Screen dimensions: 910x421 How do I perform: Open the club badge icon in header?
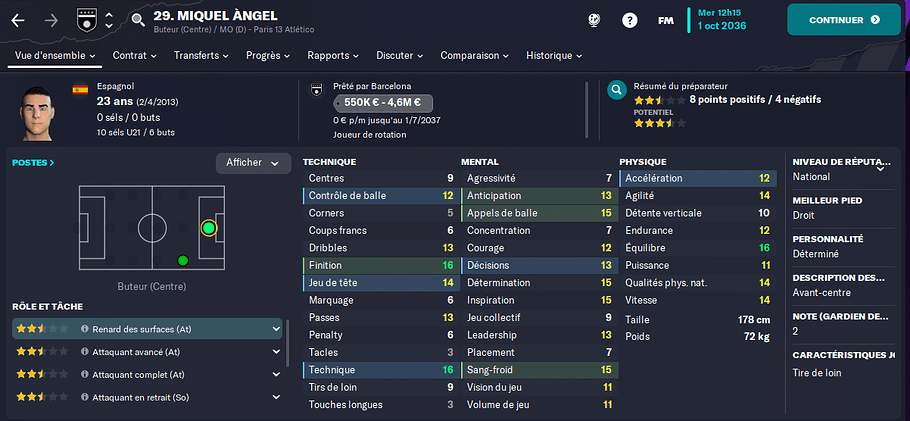[x=85, y=20]
